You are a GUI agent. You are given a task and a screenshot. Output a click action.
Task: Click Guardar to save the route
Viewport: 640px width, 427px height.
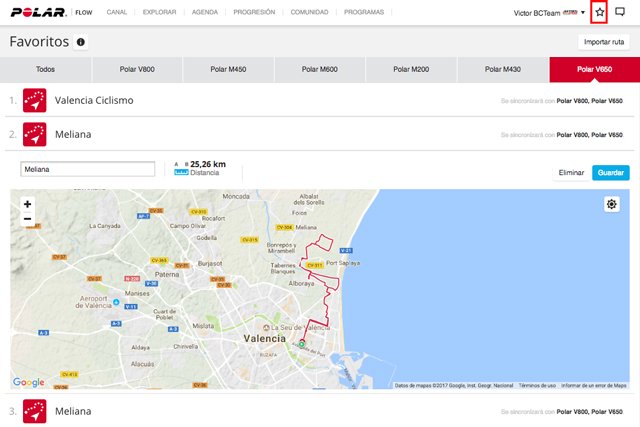611,173
